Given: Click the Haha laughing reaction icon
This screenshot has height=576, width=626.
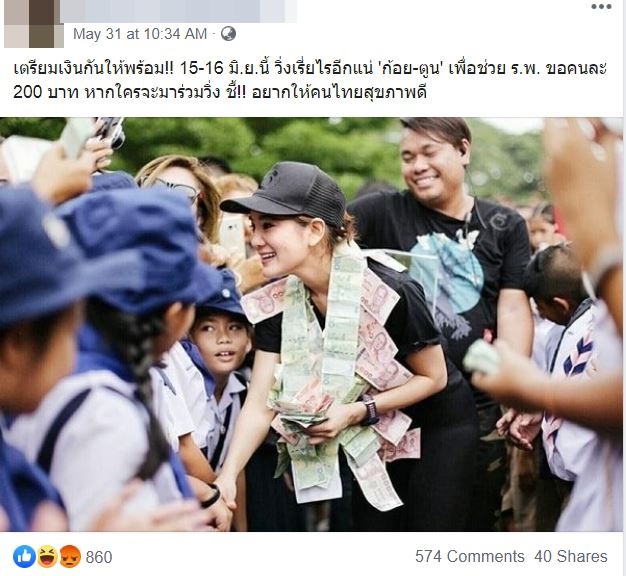Looking at the screenshot, I should pyautogui.click(x=47, y=556).
